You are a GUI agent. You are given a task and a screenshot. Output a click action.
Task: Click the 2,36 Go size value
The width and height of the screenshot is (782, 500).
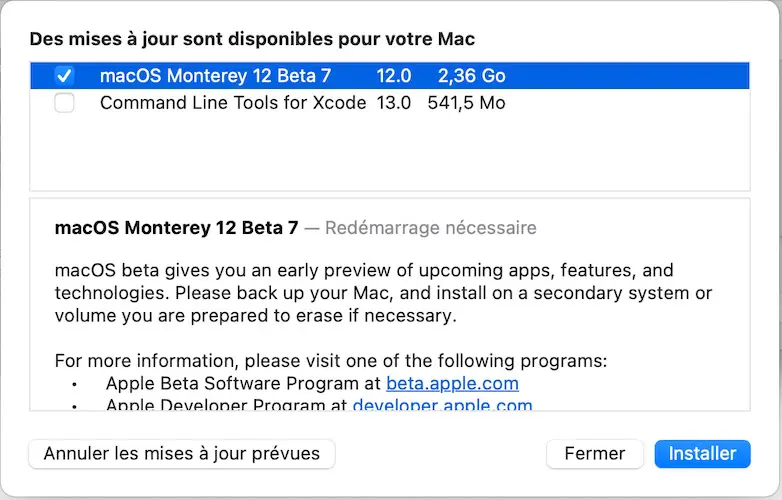[471, 76]
